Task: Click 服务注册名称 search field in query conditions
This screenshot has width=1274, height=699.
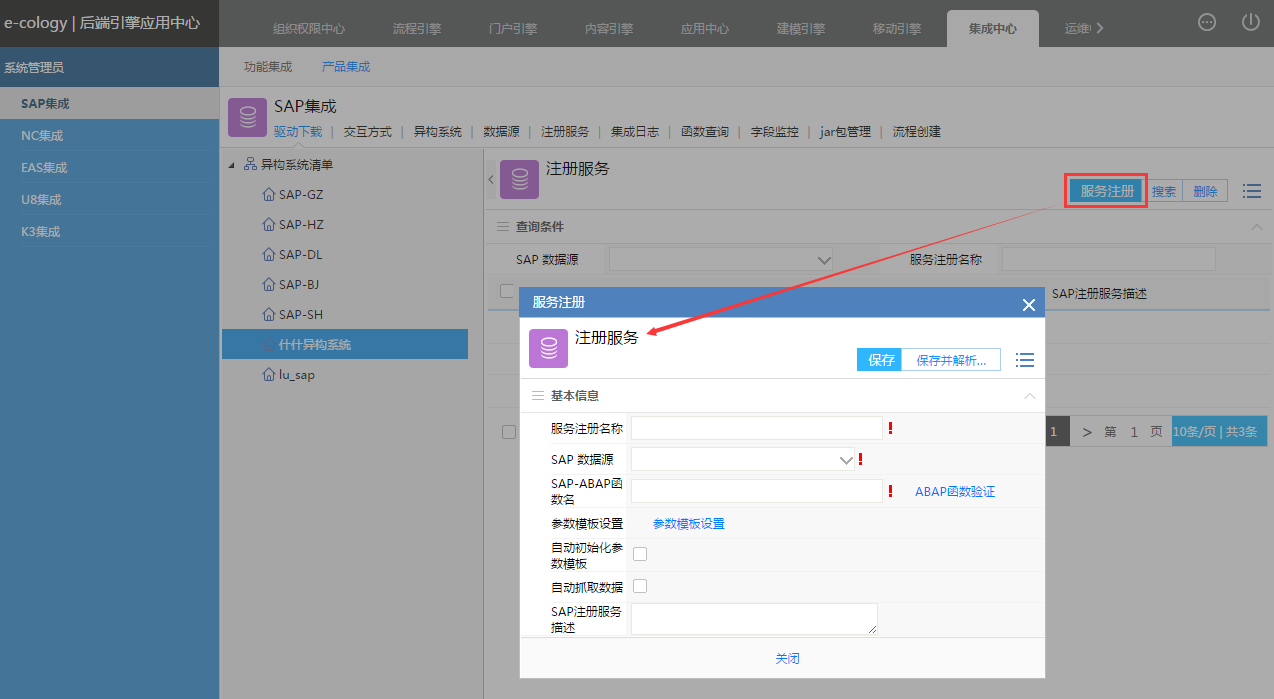Action: [1109, 259]
